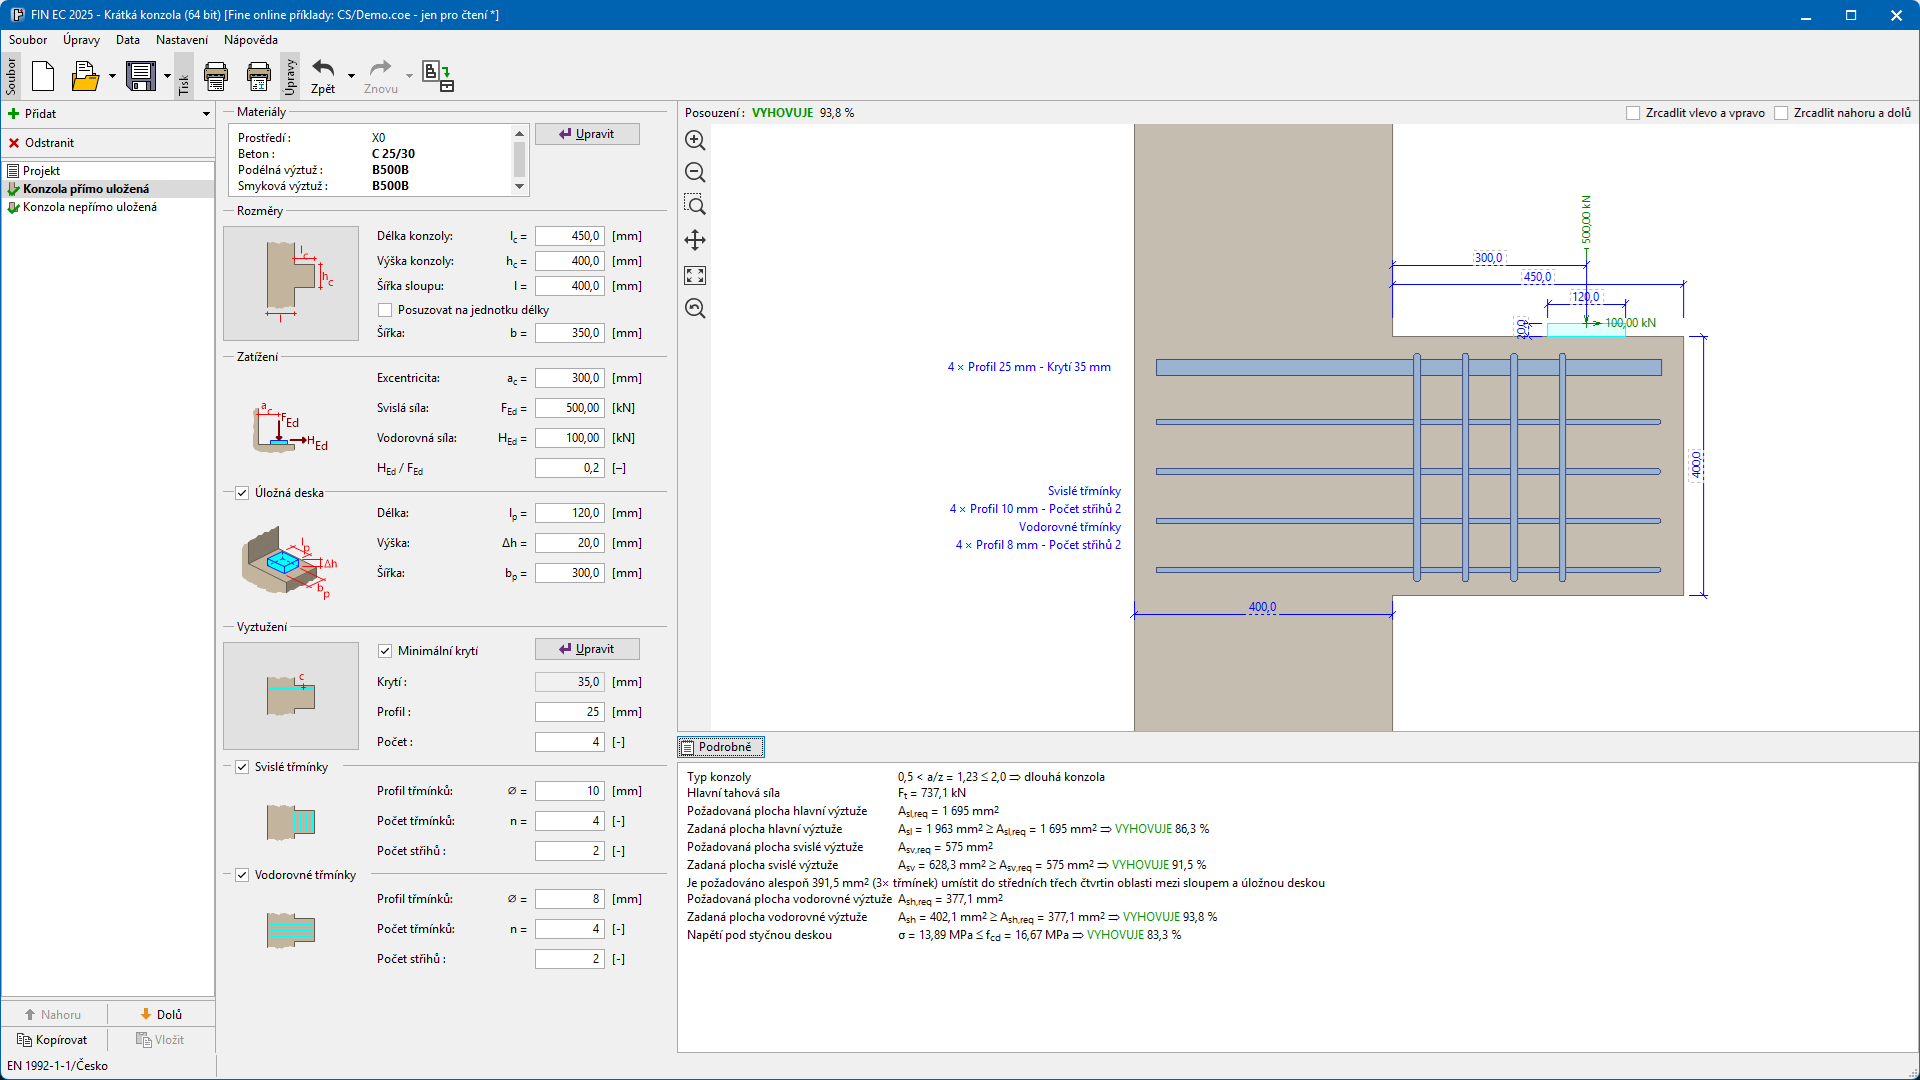1920x1080 pixels.
Task: Click the new file icon
Action: coord(43,76)
